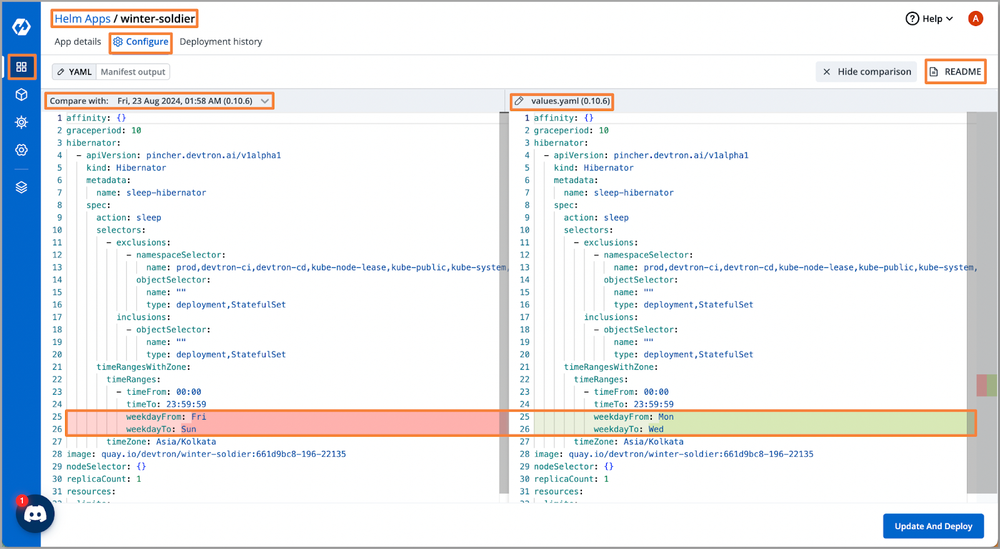The image size is (1000, 549).
Task: Click 'timeZone: Asia/Kolkata' in right editor
Action: point(628,441)
